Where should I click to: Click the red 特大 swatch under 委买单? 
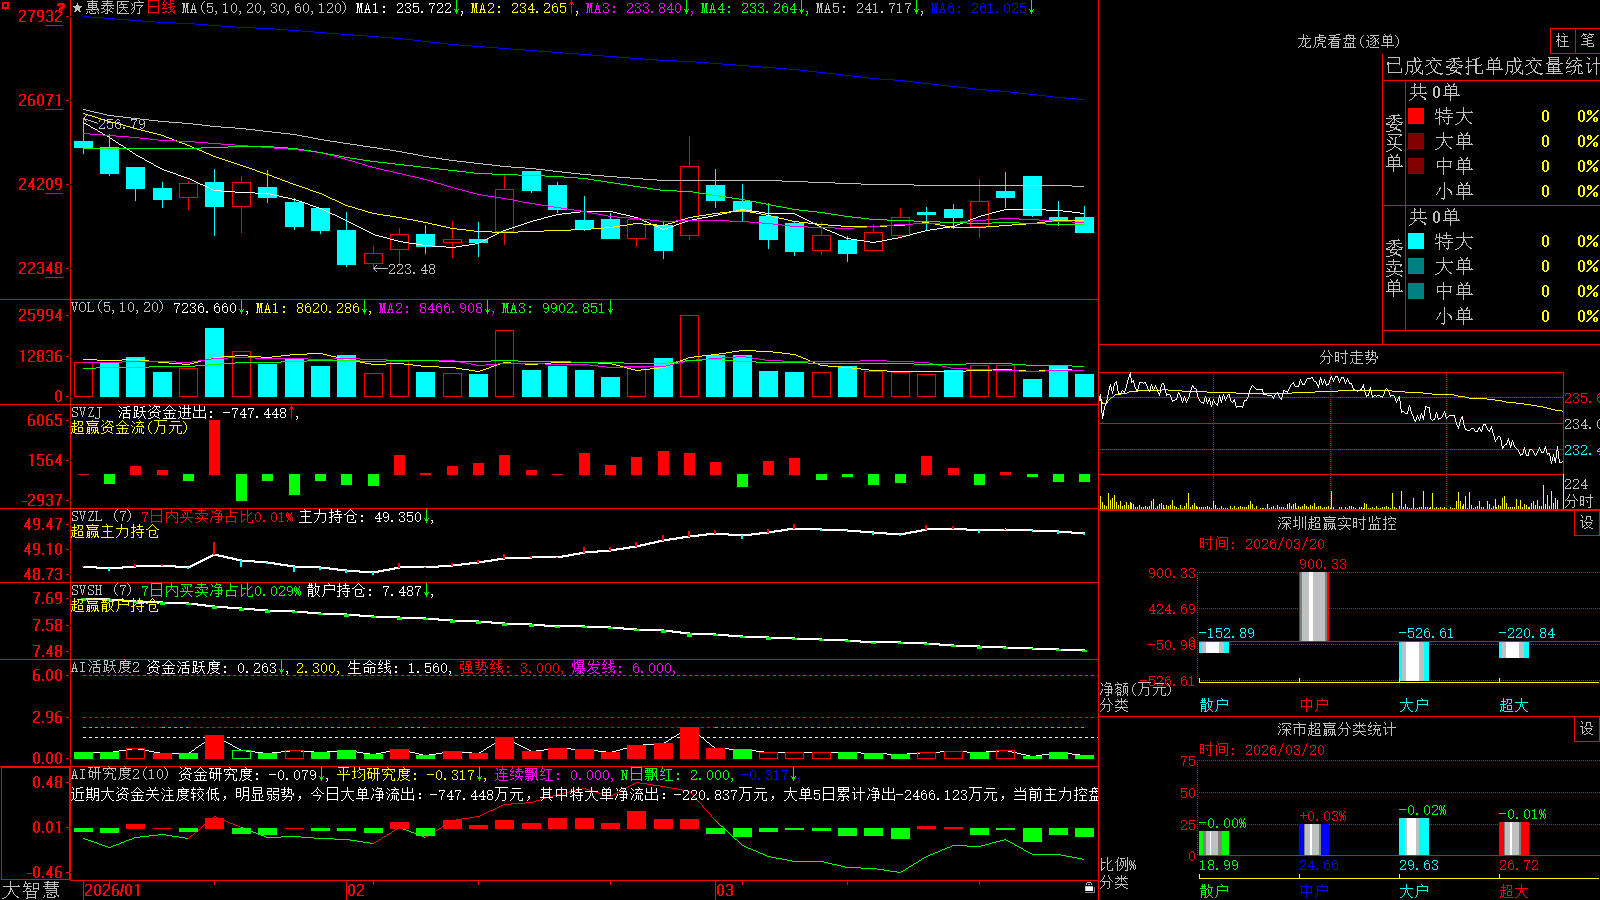click(x=1416, y=116)
